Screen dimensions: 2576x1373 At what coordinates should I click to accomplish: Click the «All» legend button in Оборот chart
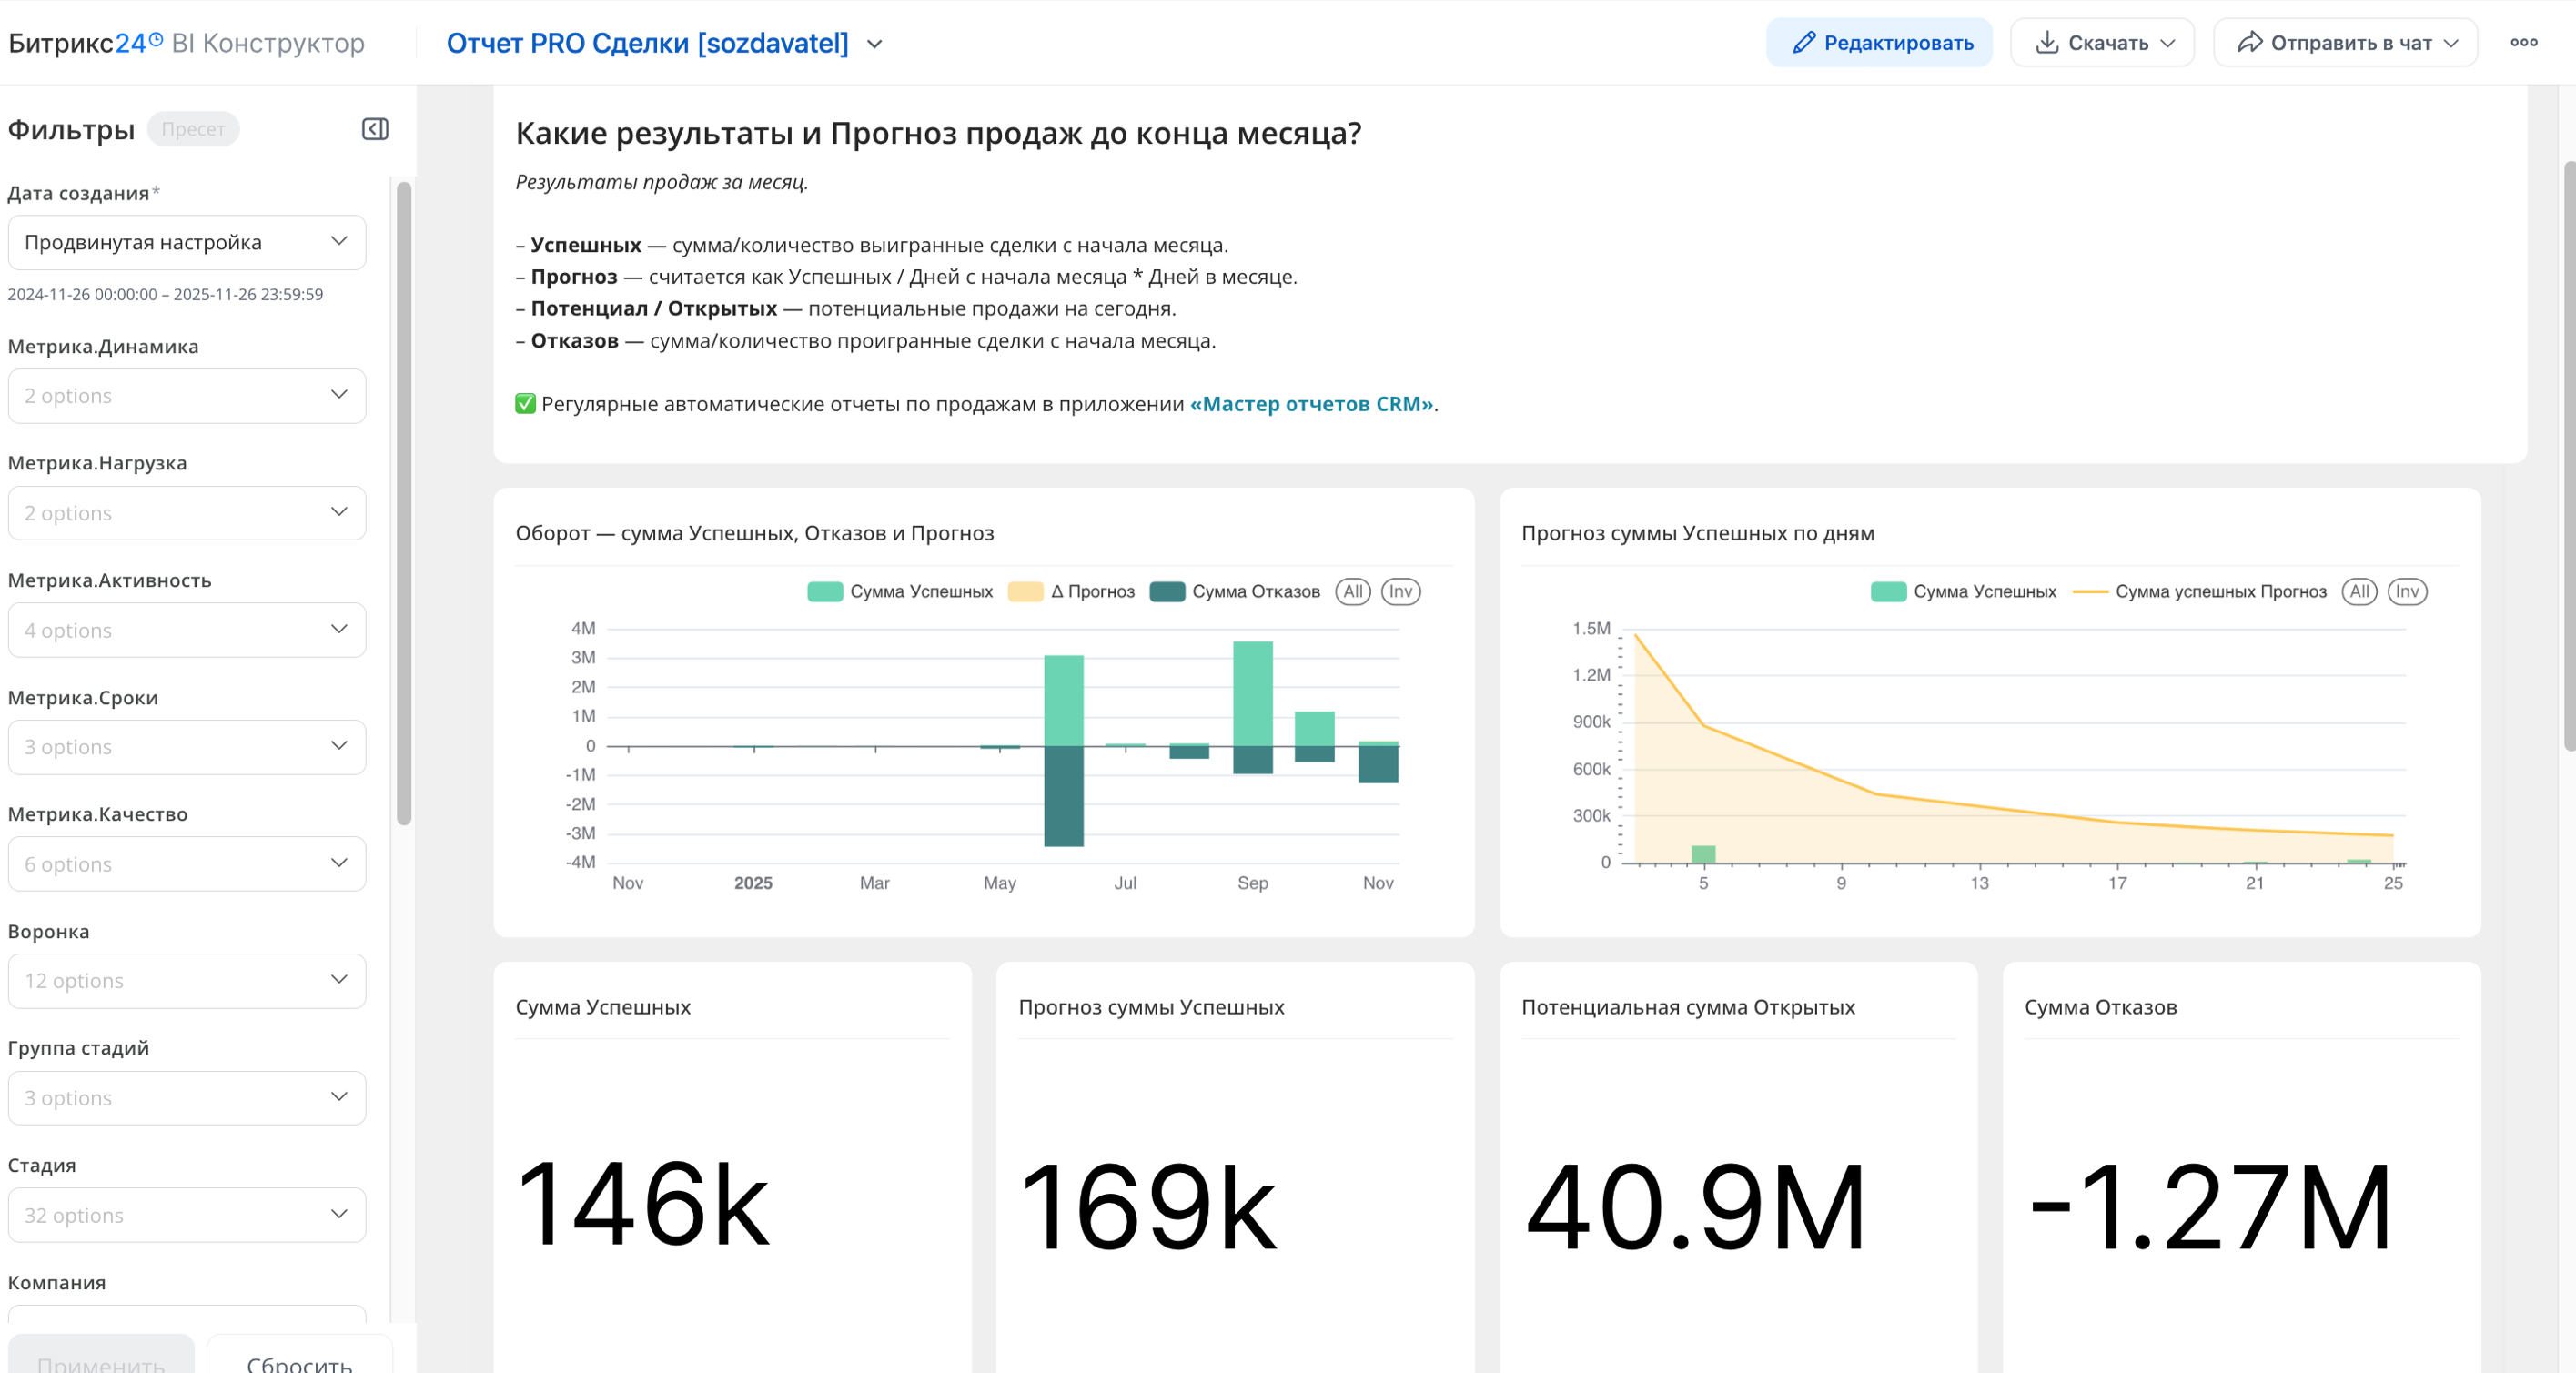tap(1352, 591)
